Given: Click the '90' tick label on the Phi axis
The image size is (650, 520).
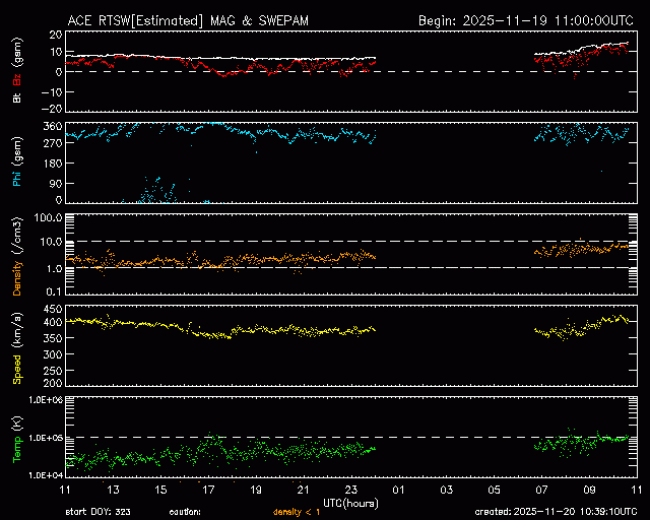Looking at the screenshot, I should (55, 183).
